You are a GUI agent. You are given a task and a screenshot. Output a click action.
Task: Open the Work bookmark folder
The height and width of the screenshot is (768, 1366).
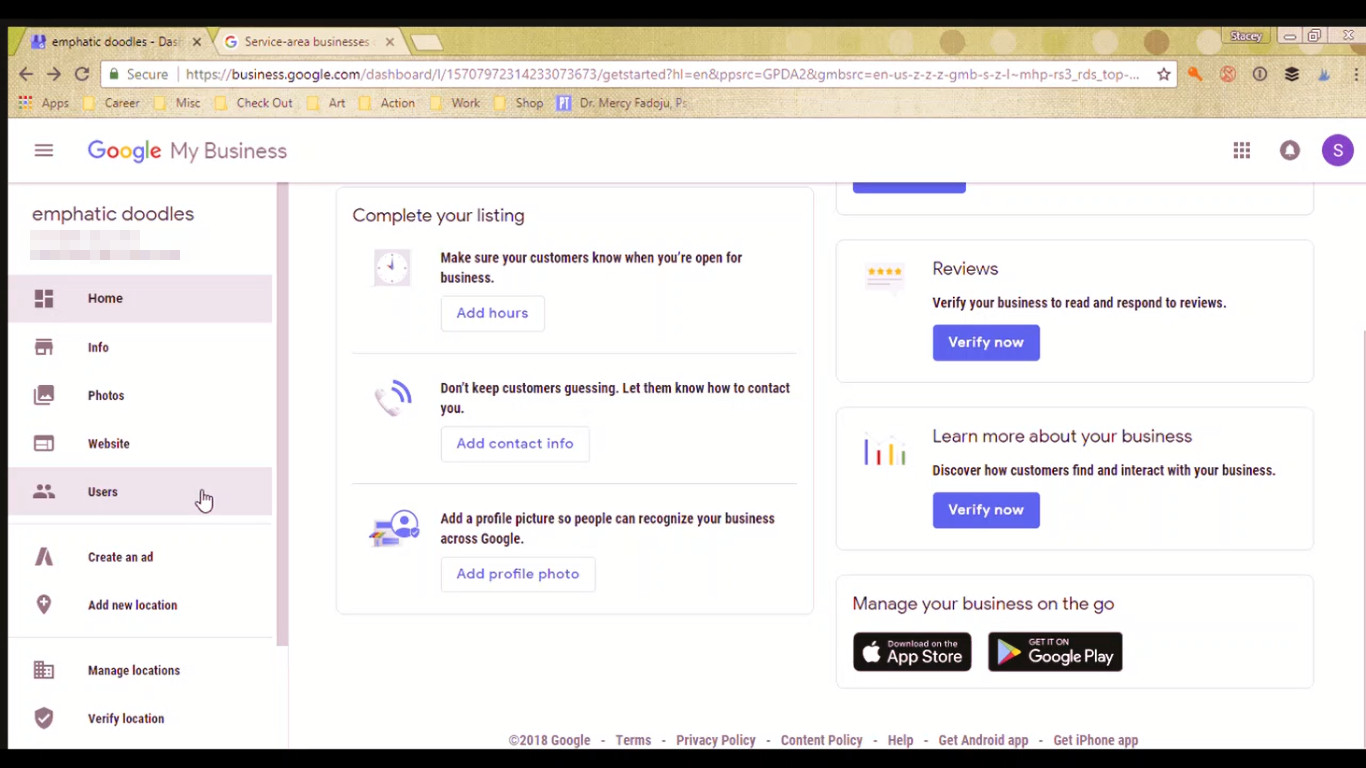point(455,103)
